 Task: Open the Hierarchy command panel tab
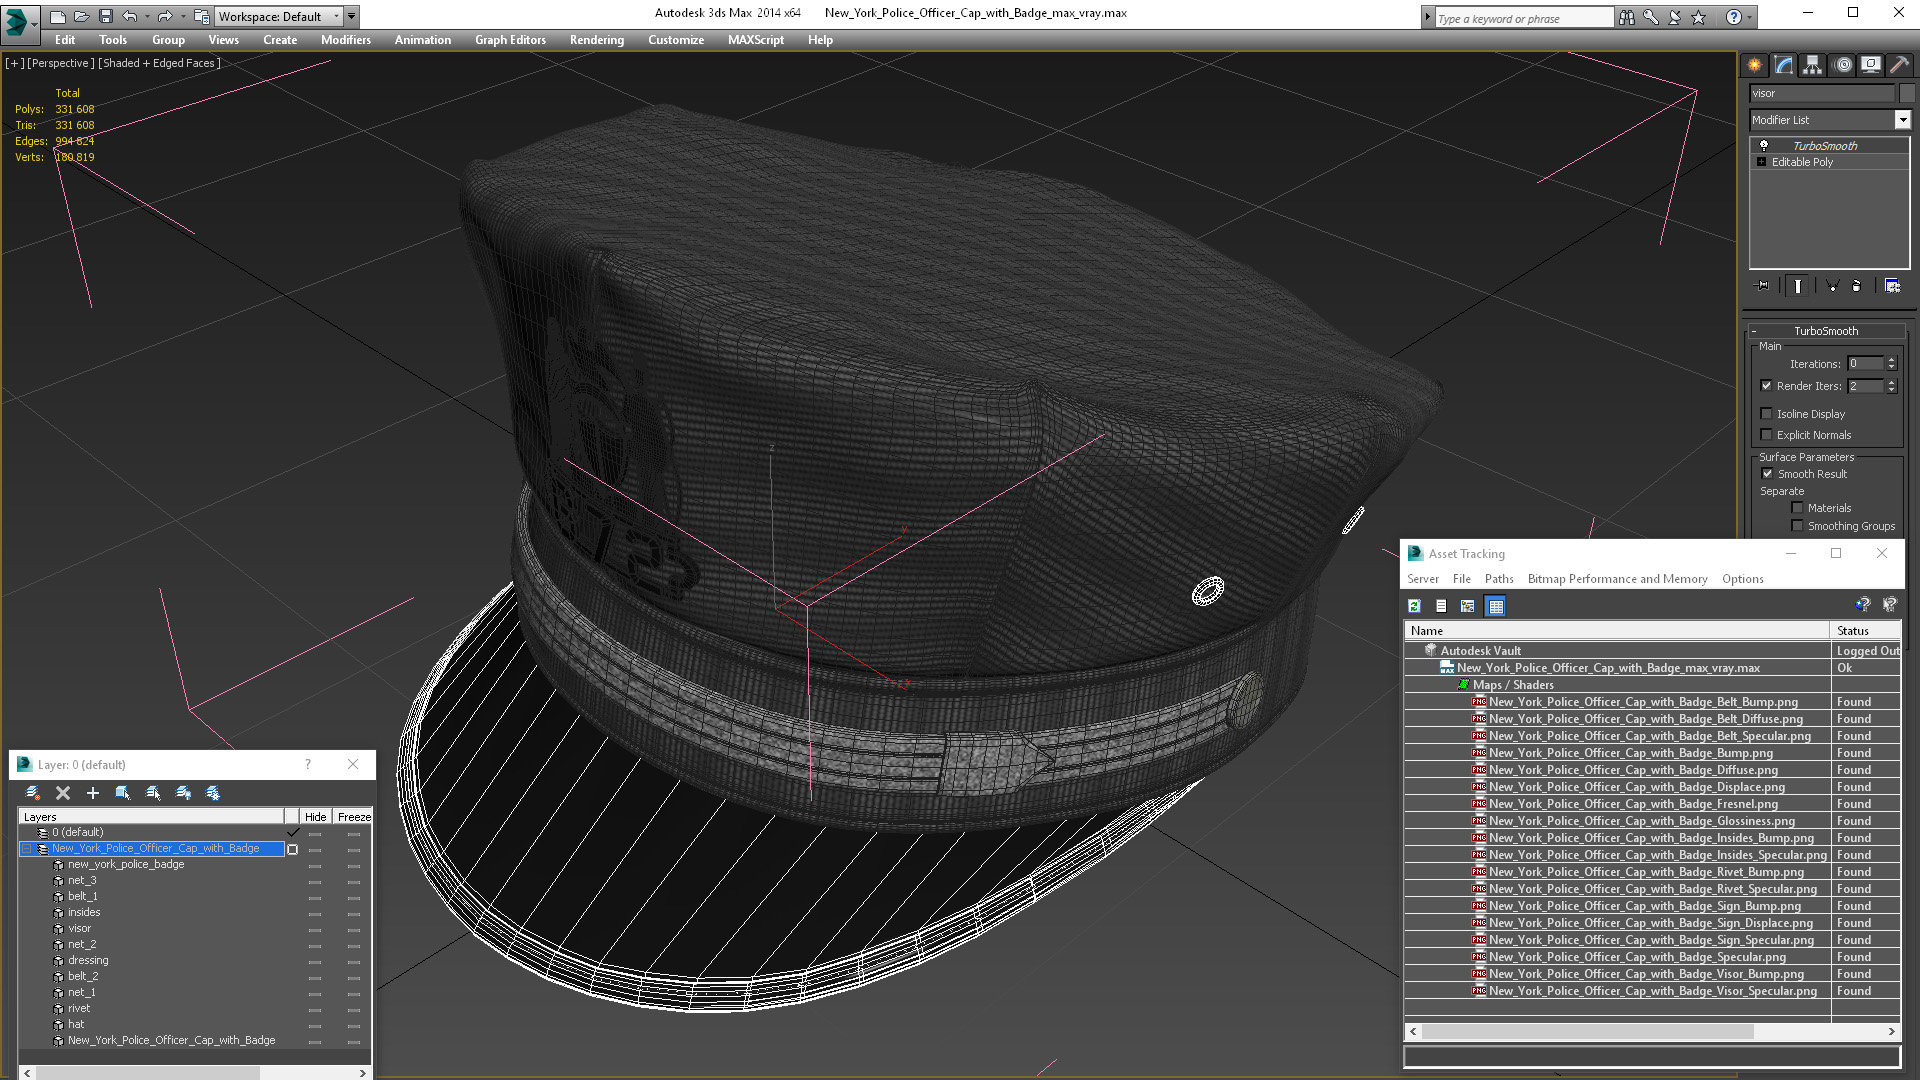click(1812, 65)
